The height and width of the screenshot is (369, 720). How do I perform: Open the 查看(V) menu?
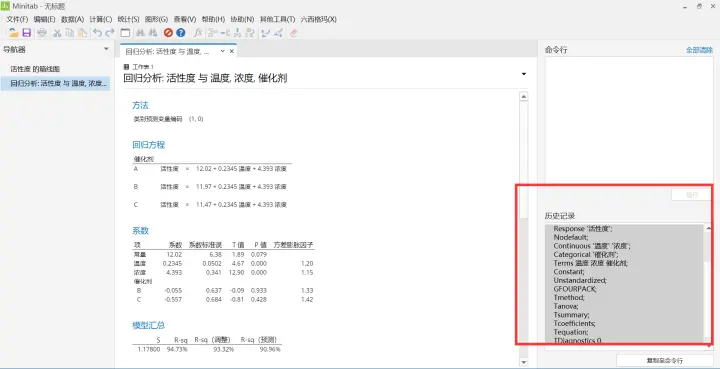[x=185, y=19]
